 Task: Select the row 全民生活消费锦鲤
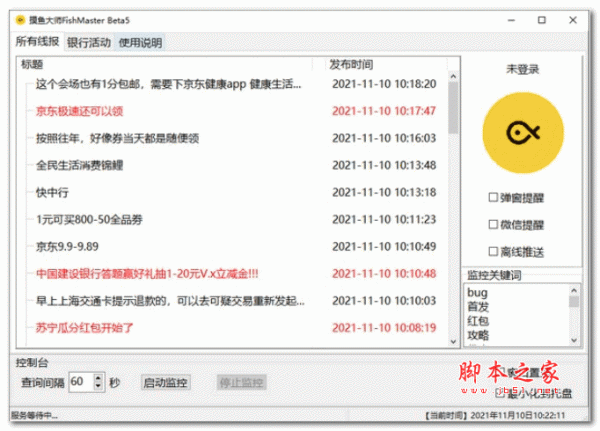click(x=236, y=165)
